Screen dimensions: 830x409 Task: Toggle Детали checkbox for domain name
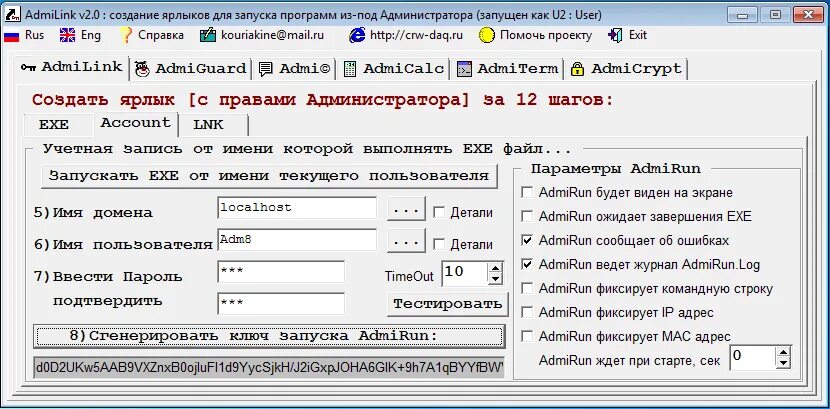[439, 212]
